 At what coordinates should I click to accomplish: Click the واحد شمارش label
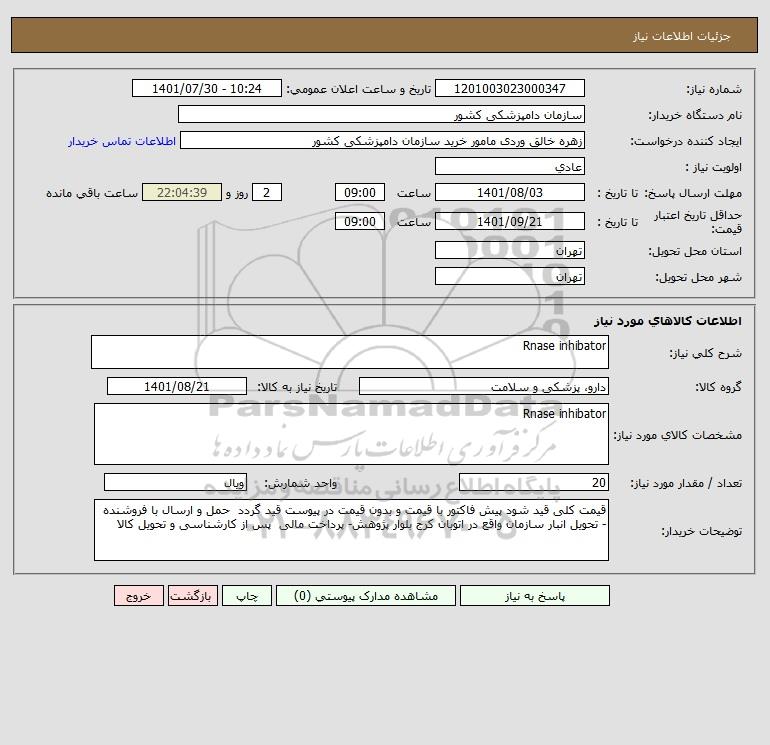[x=301, y=483]
